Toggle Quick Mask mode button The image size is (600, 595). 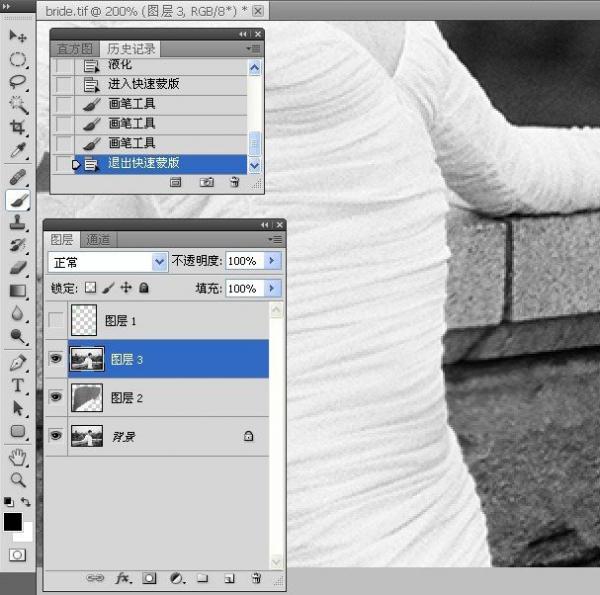(17, 554)
